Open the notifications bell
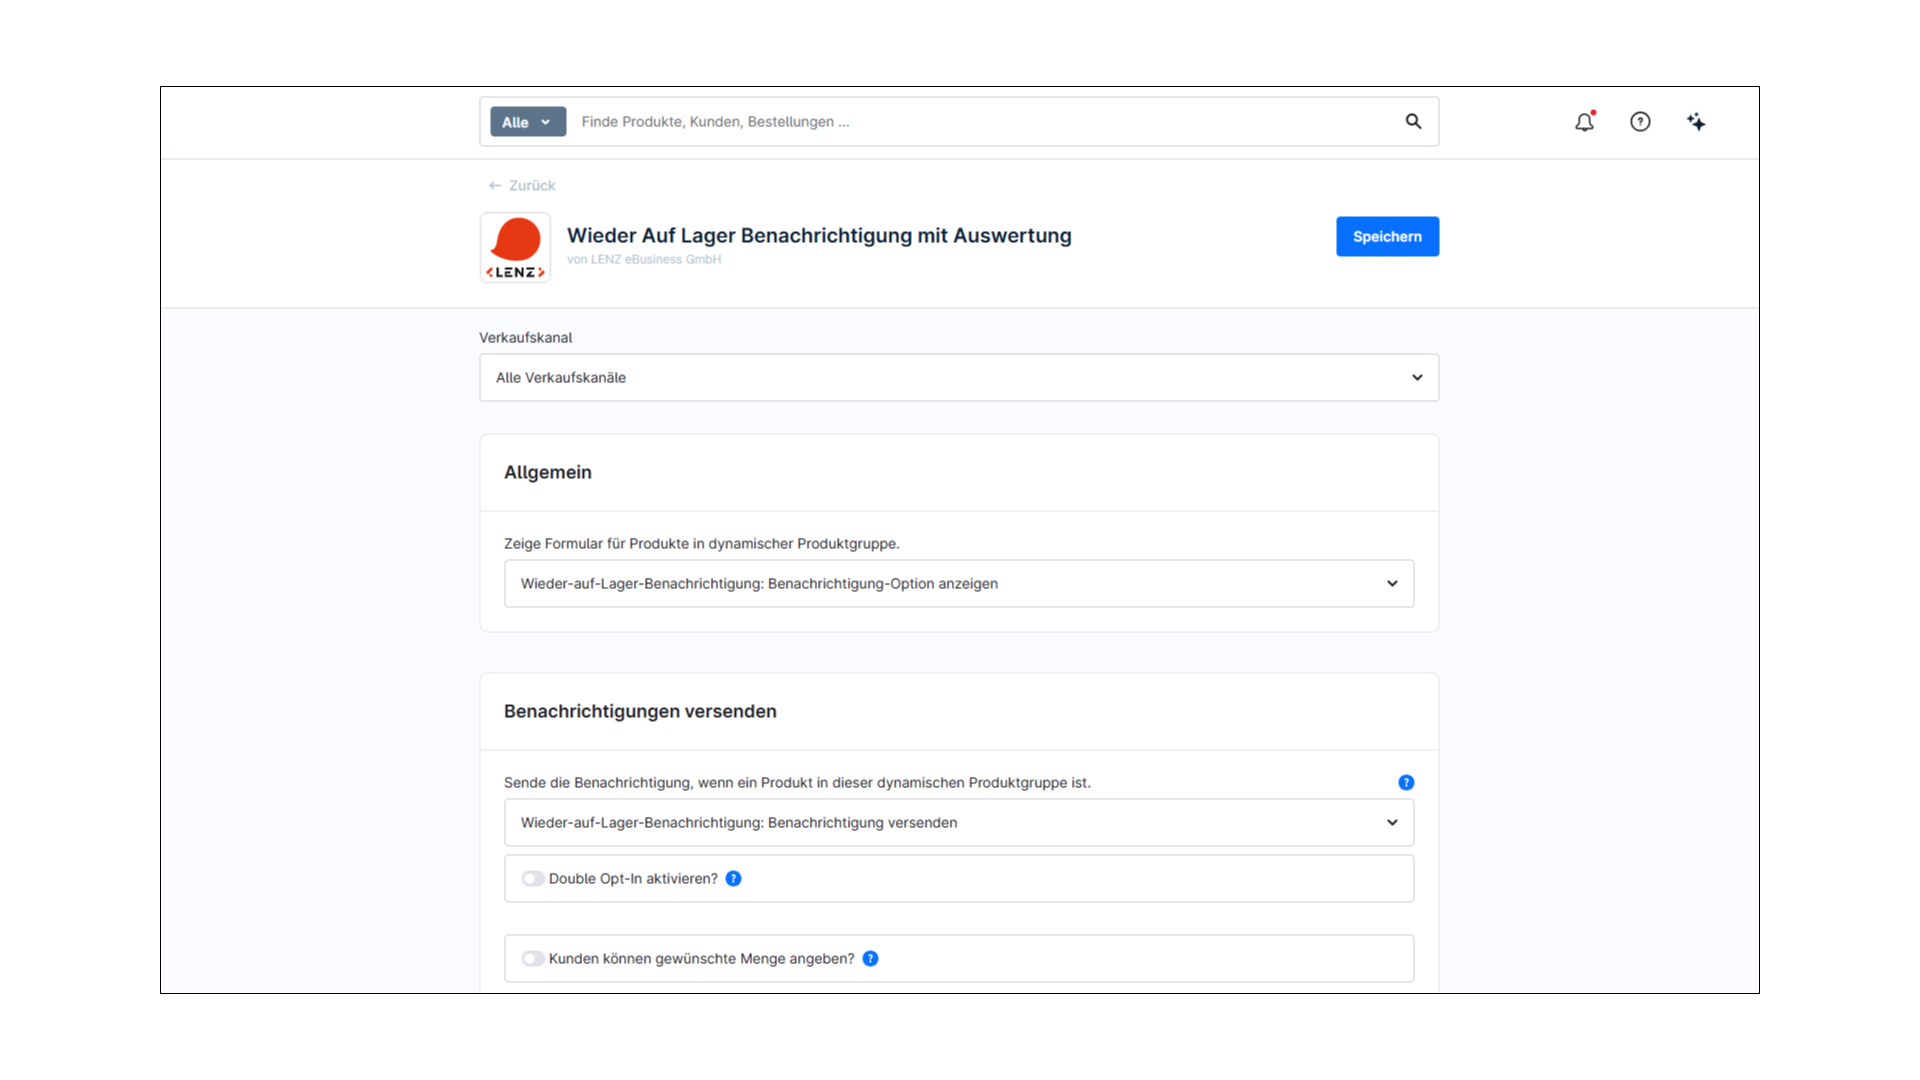 point(1583,121)
